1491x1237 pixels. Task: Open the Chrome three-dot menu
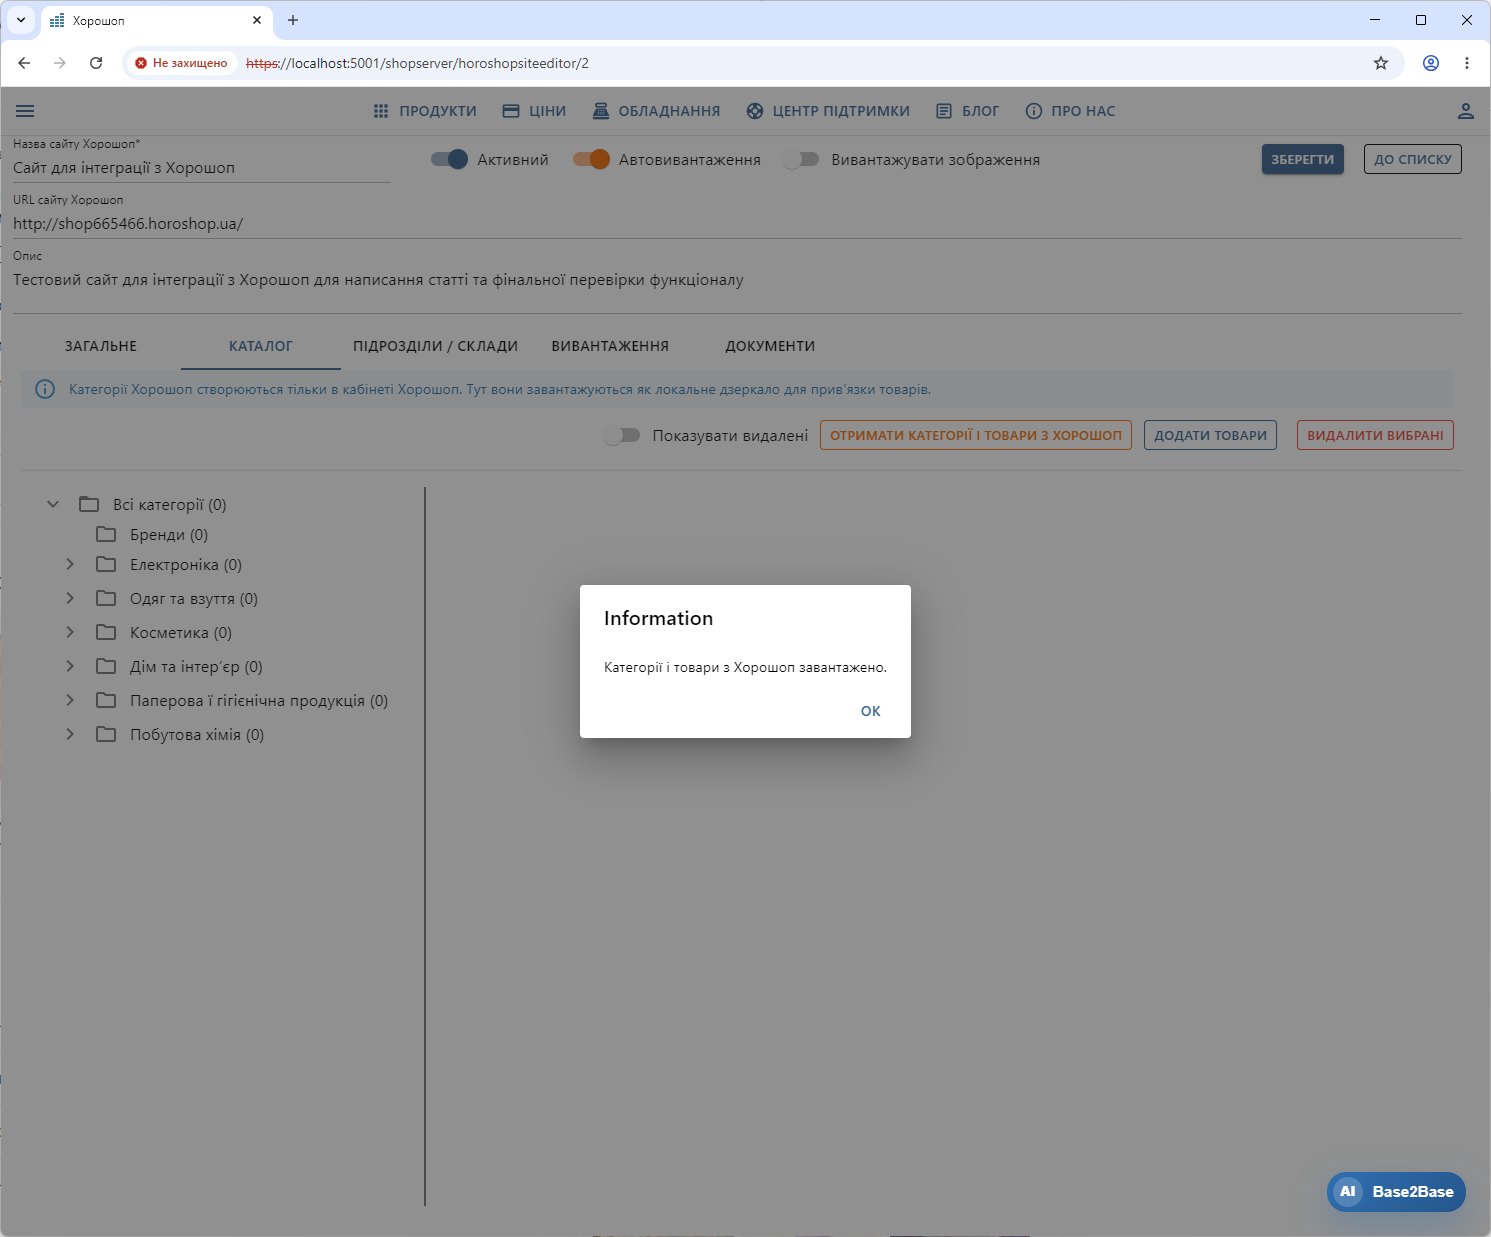tap(1467, 63)
